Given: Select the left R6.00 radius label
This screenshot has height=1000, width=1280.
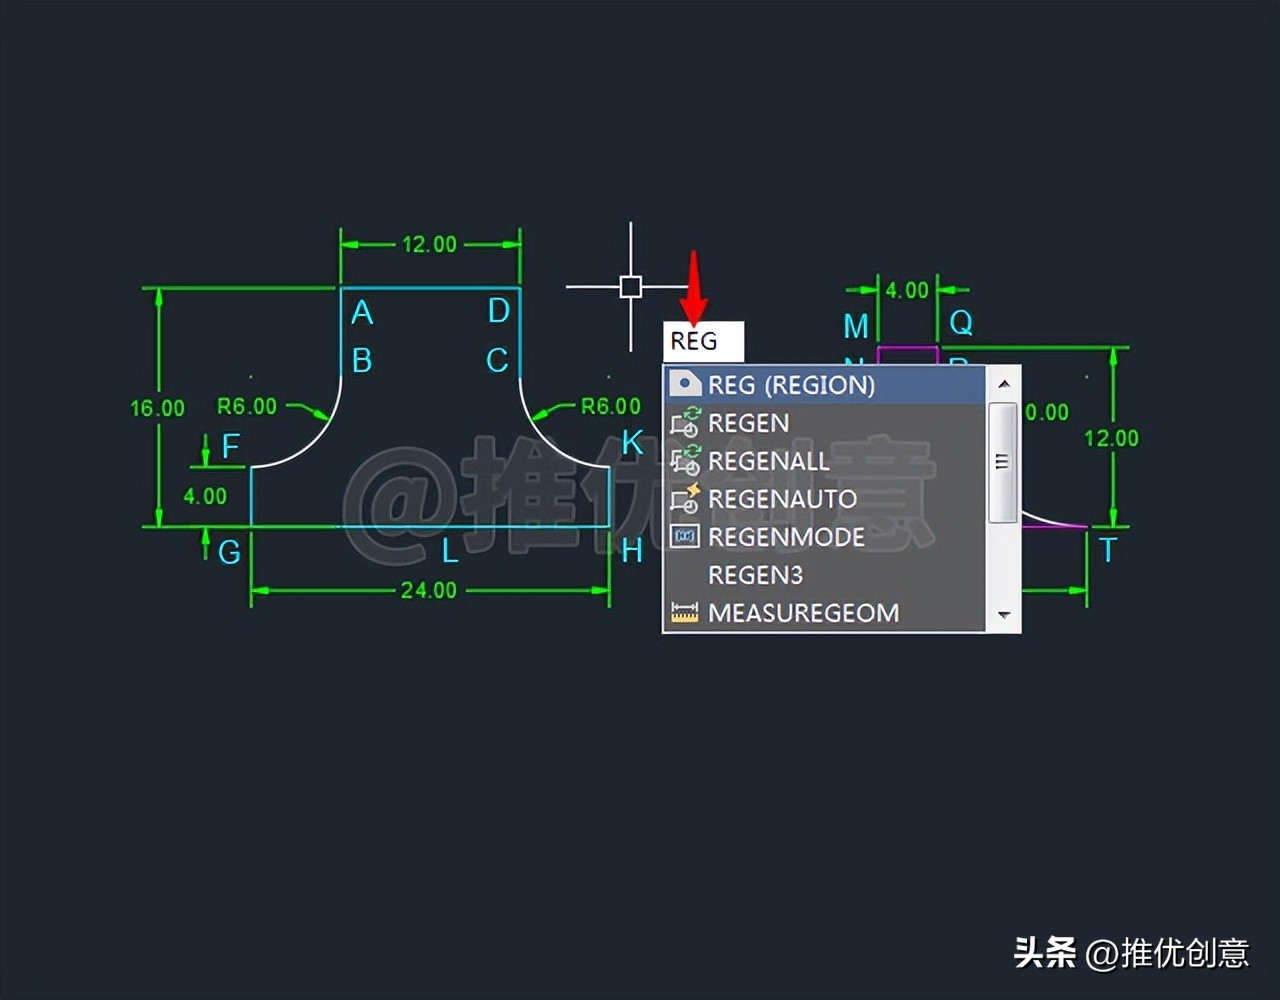Looking at the screenshot, I should pyautogui.click(x=248, y=406).
